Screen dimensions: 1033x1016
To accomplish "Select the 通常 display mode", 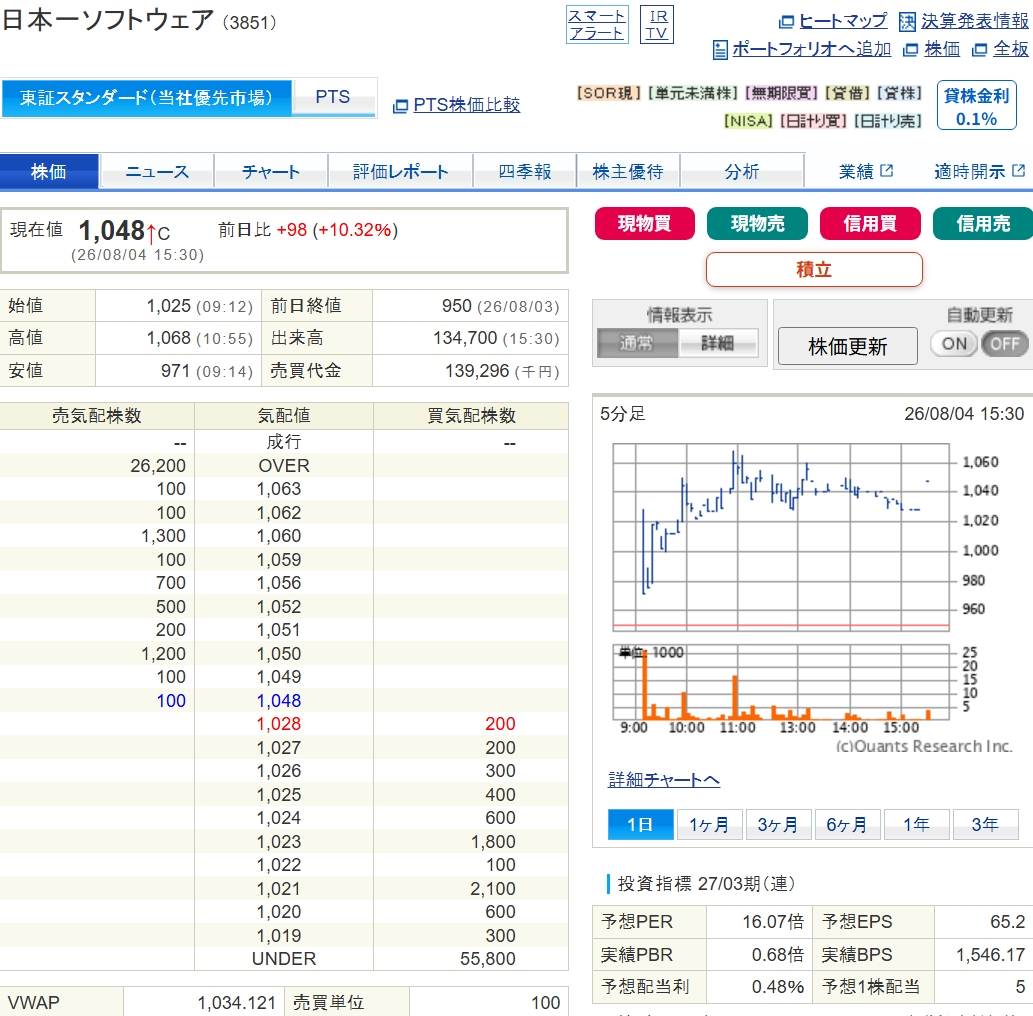I will [636, 343].
